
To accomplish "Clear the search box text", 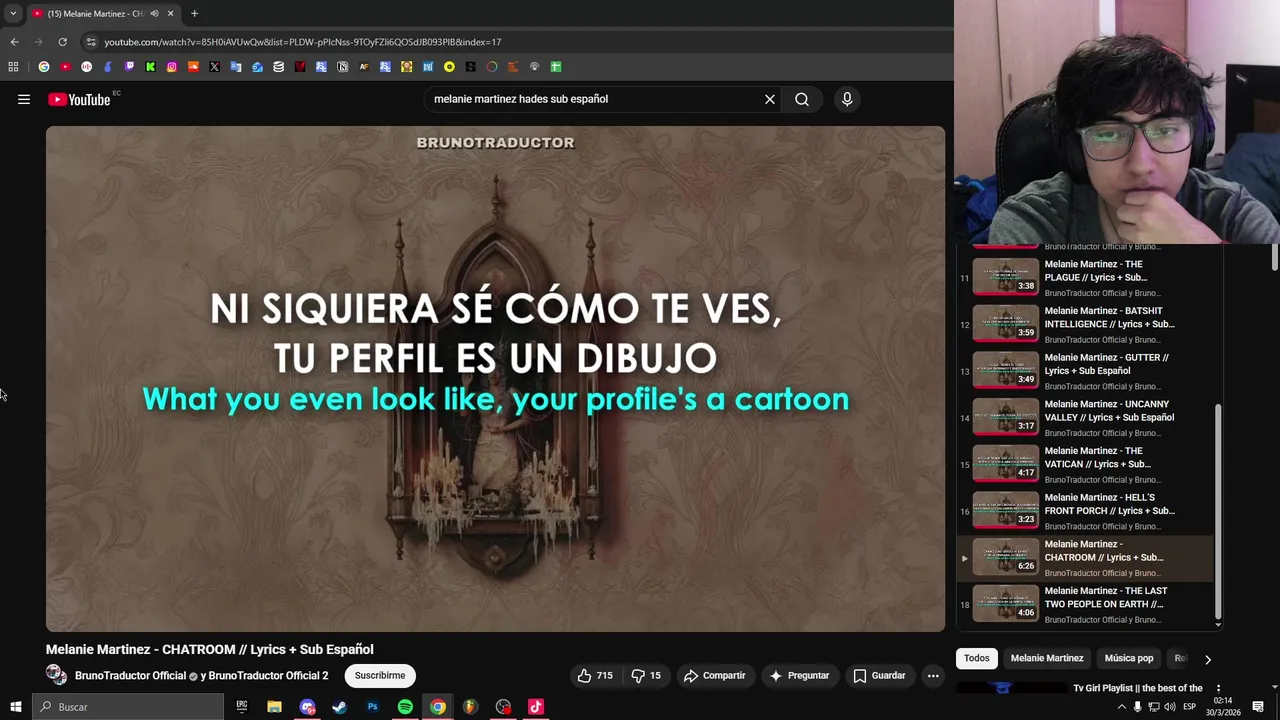I will pos(770,99).
